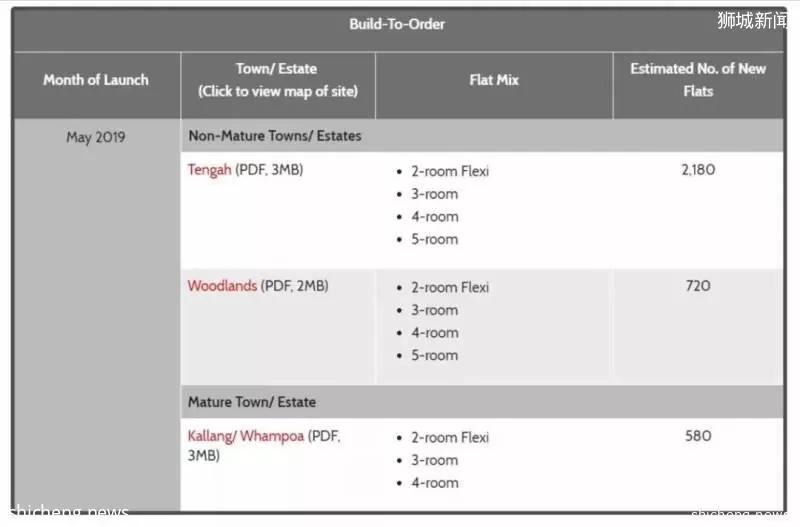Screen dimensions: 800x527
Task: Click the Mature Town/ Estate section row
Action: point(482,402)
